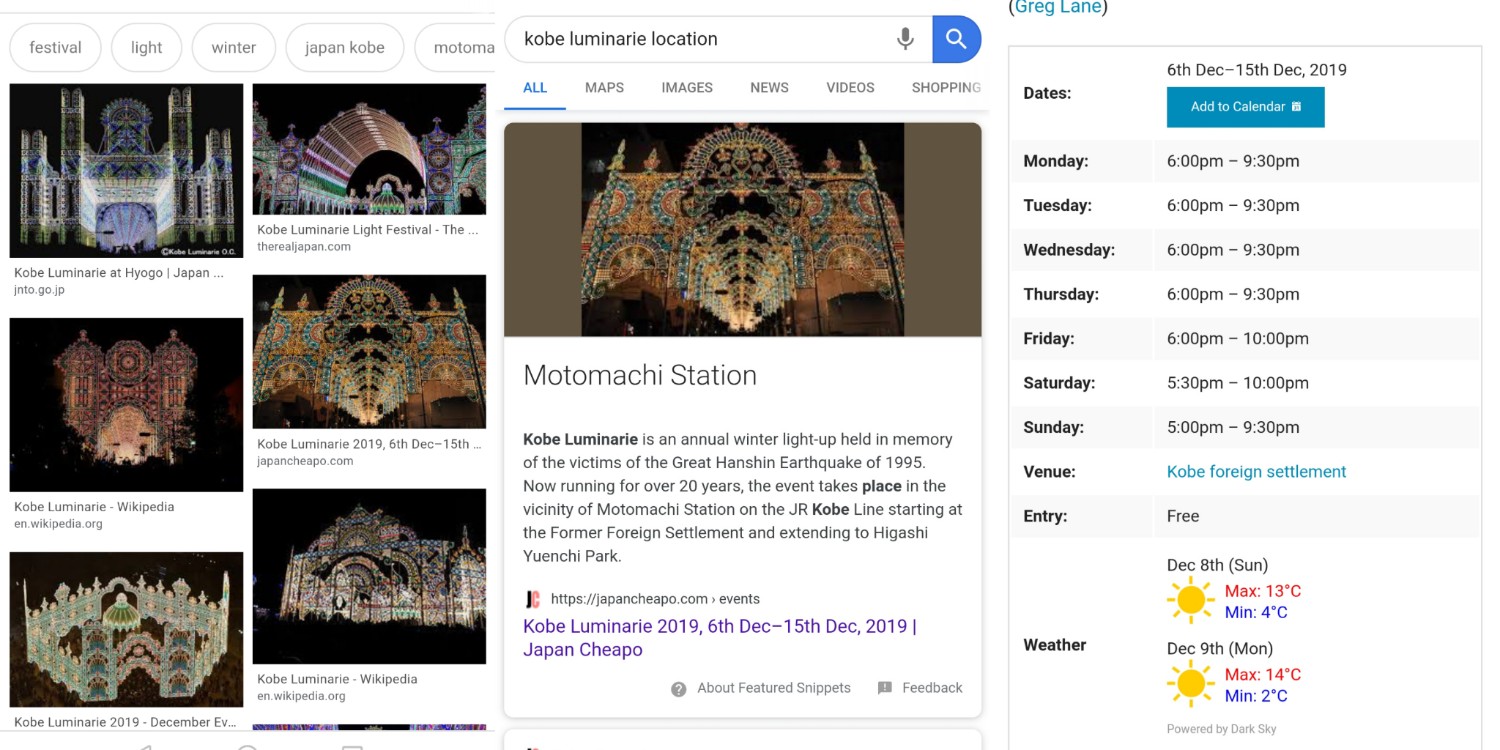Screen dimensions: 1500x750
Task: Click the Kobe Luminarie 2019, 6th Dec–15th caption
Action: point(369,444)
